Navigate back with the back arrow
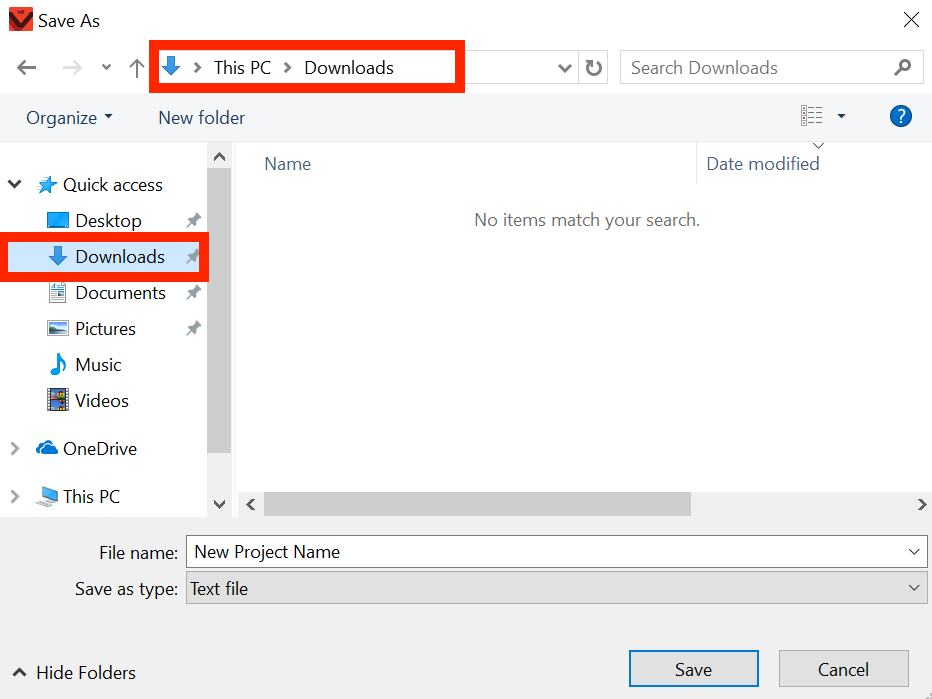The height and width of the screenshot is (699, 932). tap(26, 67)
